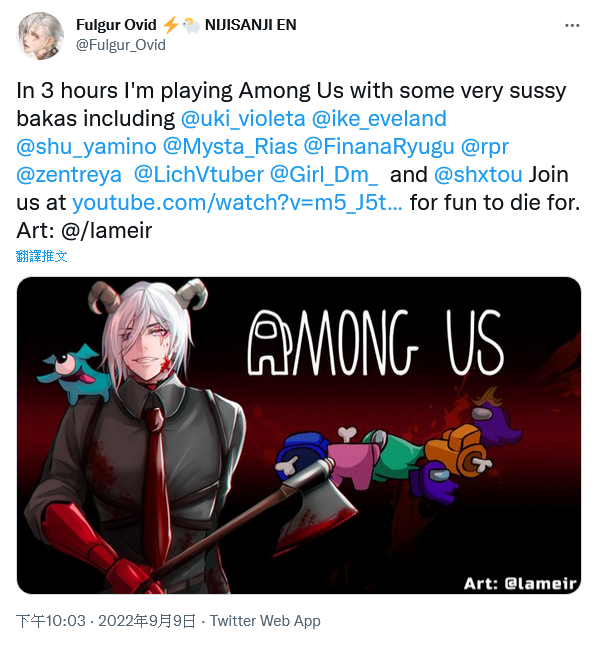Visit @shu_yamino's profile
The height and width of the screenshot is (646, 598).
87,147
